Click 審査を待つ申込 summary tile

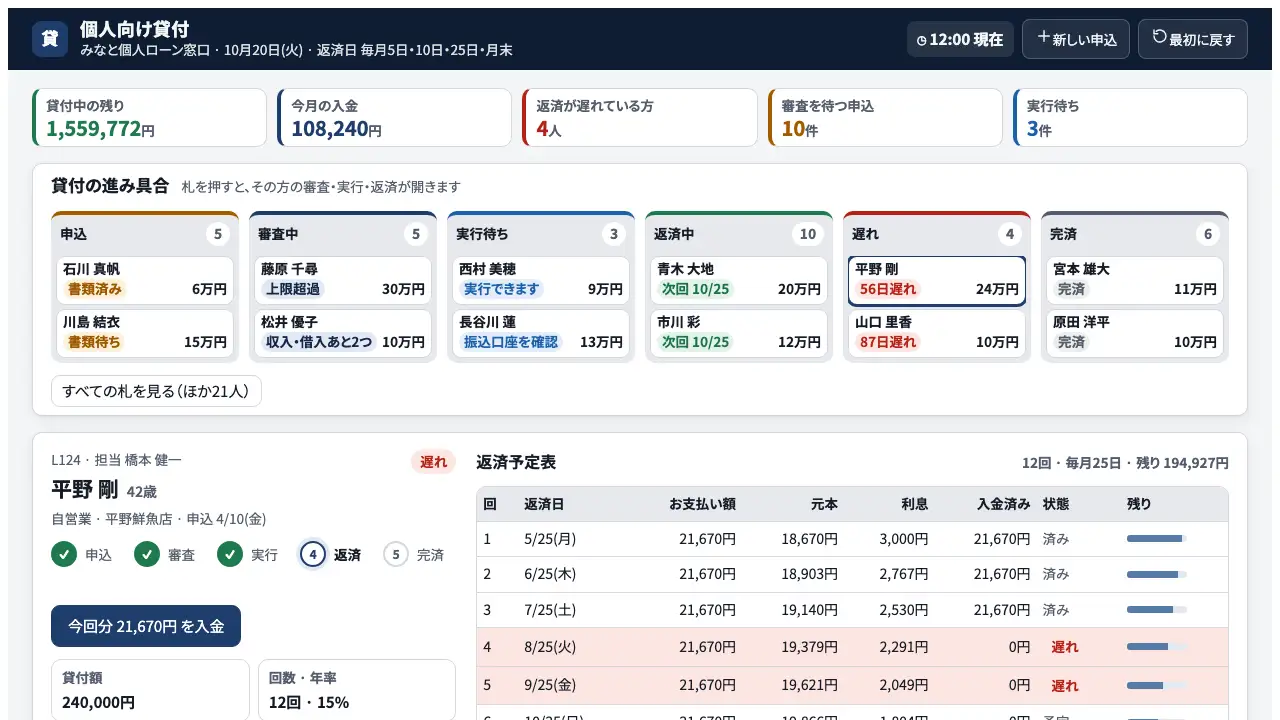click(885, 118)
